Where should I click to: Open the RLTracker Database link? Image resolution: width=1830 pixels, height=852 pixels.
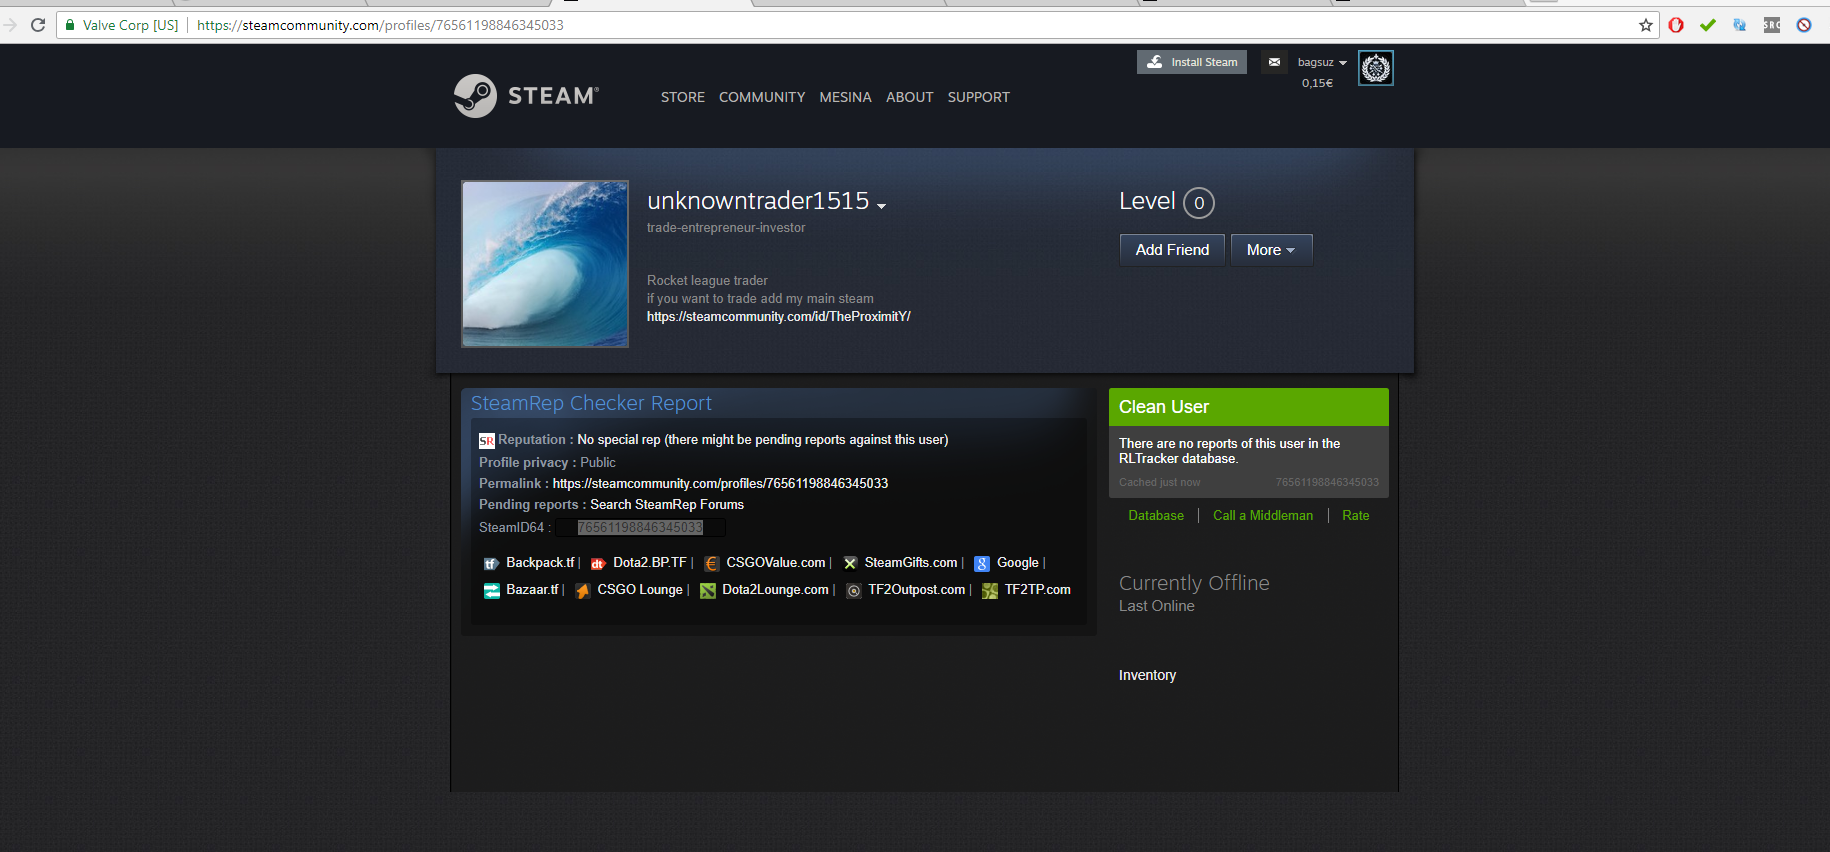1156,515
